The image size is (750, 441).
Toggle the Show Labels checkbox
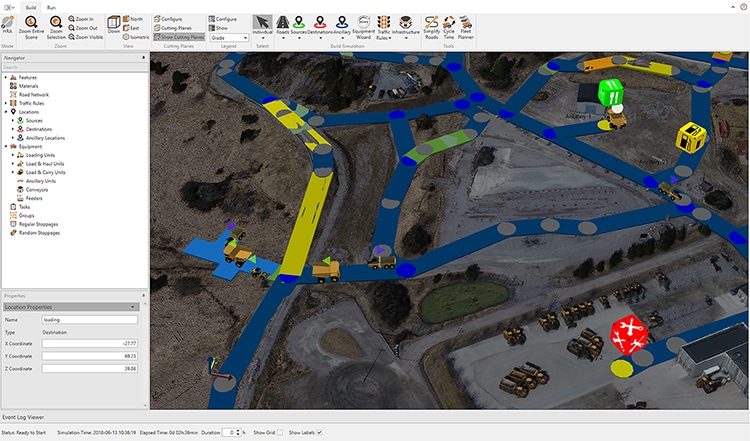tap(320, 432)
